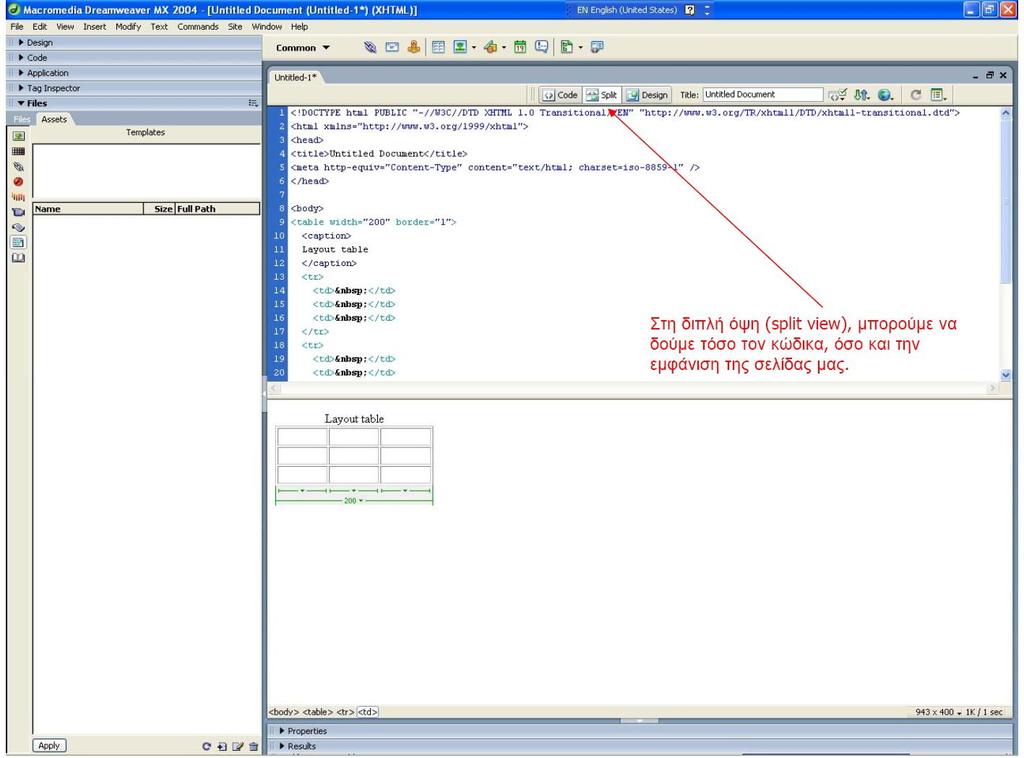Open the File Management icon

click(861, 95)
